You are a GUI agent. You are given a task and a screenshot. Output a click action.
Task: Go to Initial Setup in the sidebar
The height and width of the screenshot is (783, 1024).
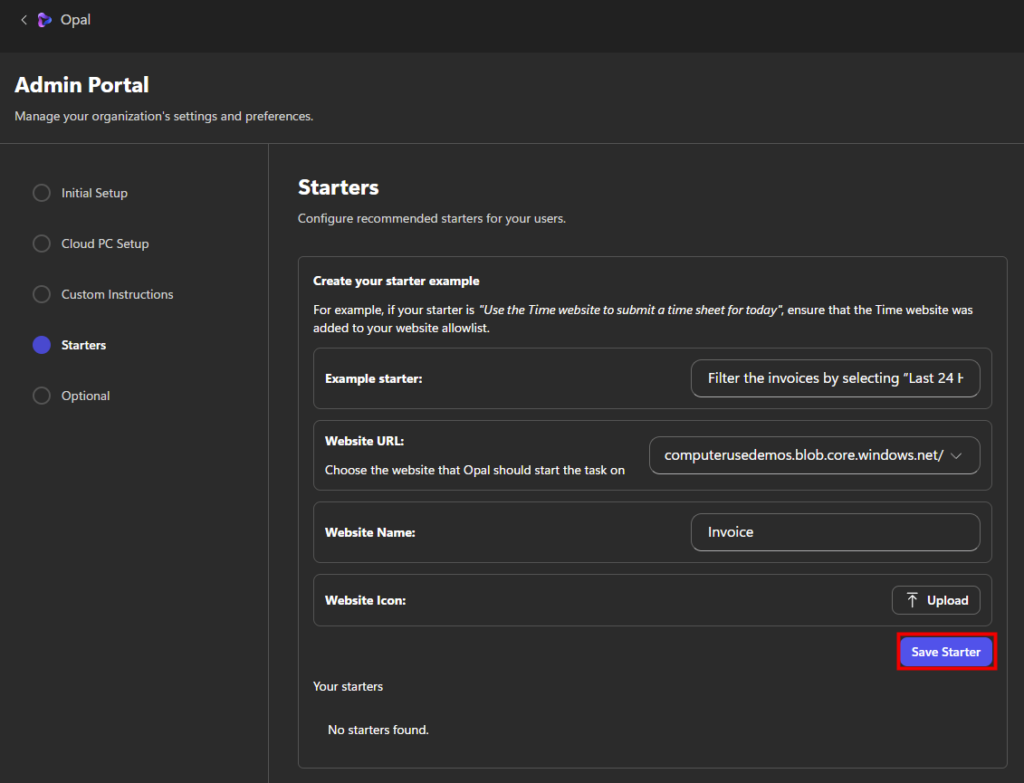94,193
